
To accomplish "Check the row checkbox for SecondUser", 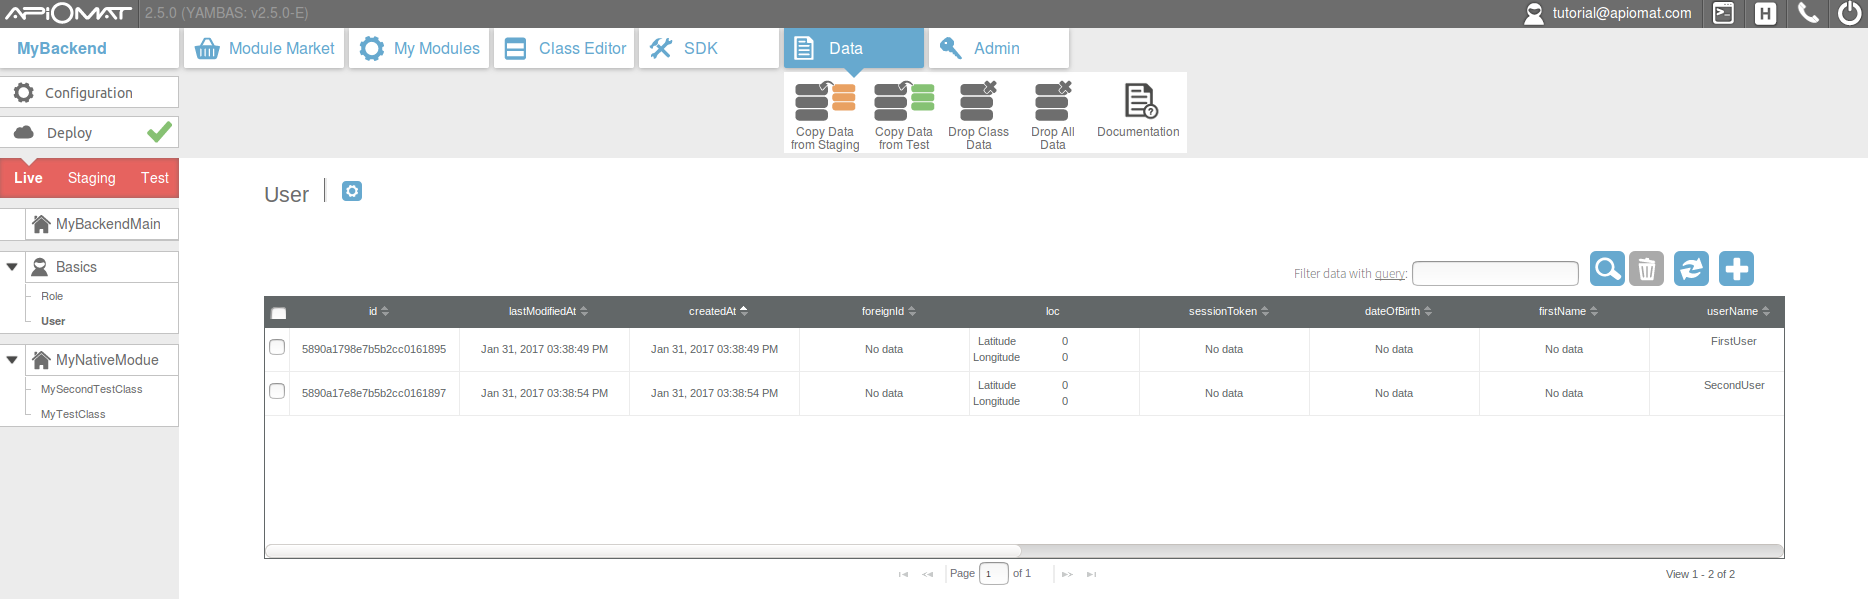I will pyautogui.click(x=277, y=391).
